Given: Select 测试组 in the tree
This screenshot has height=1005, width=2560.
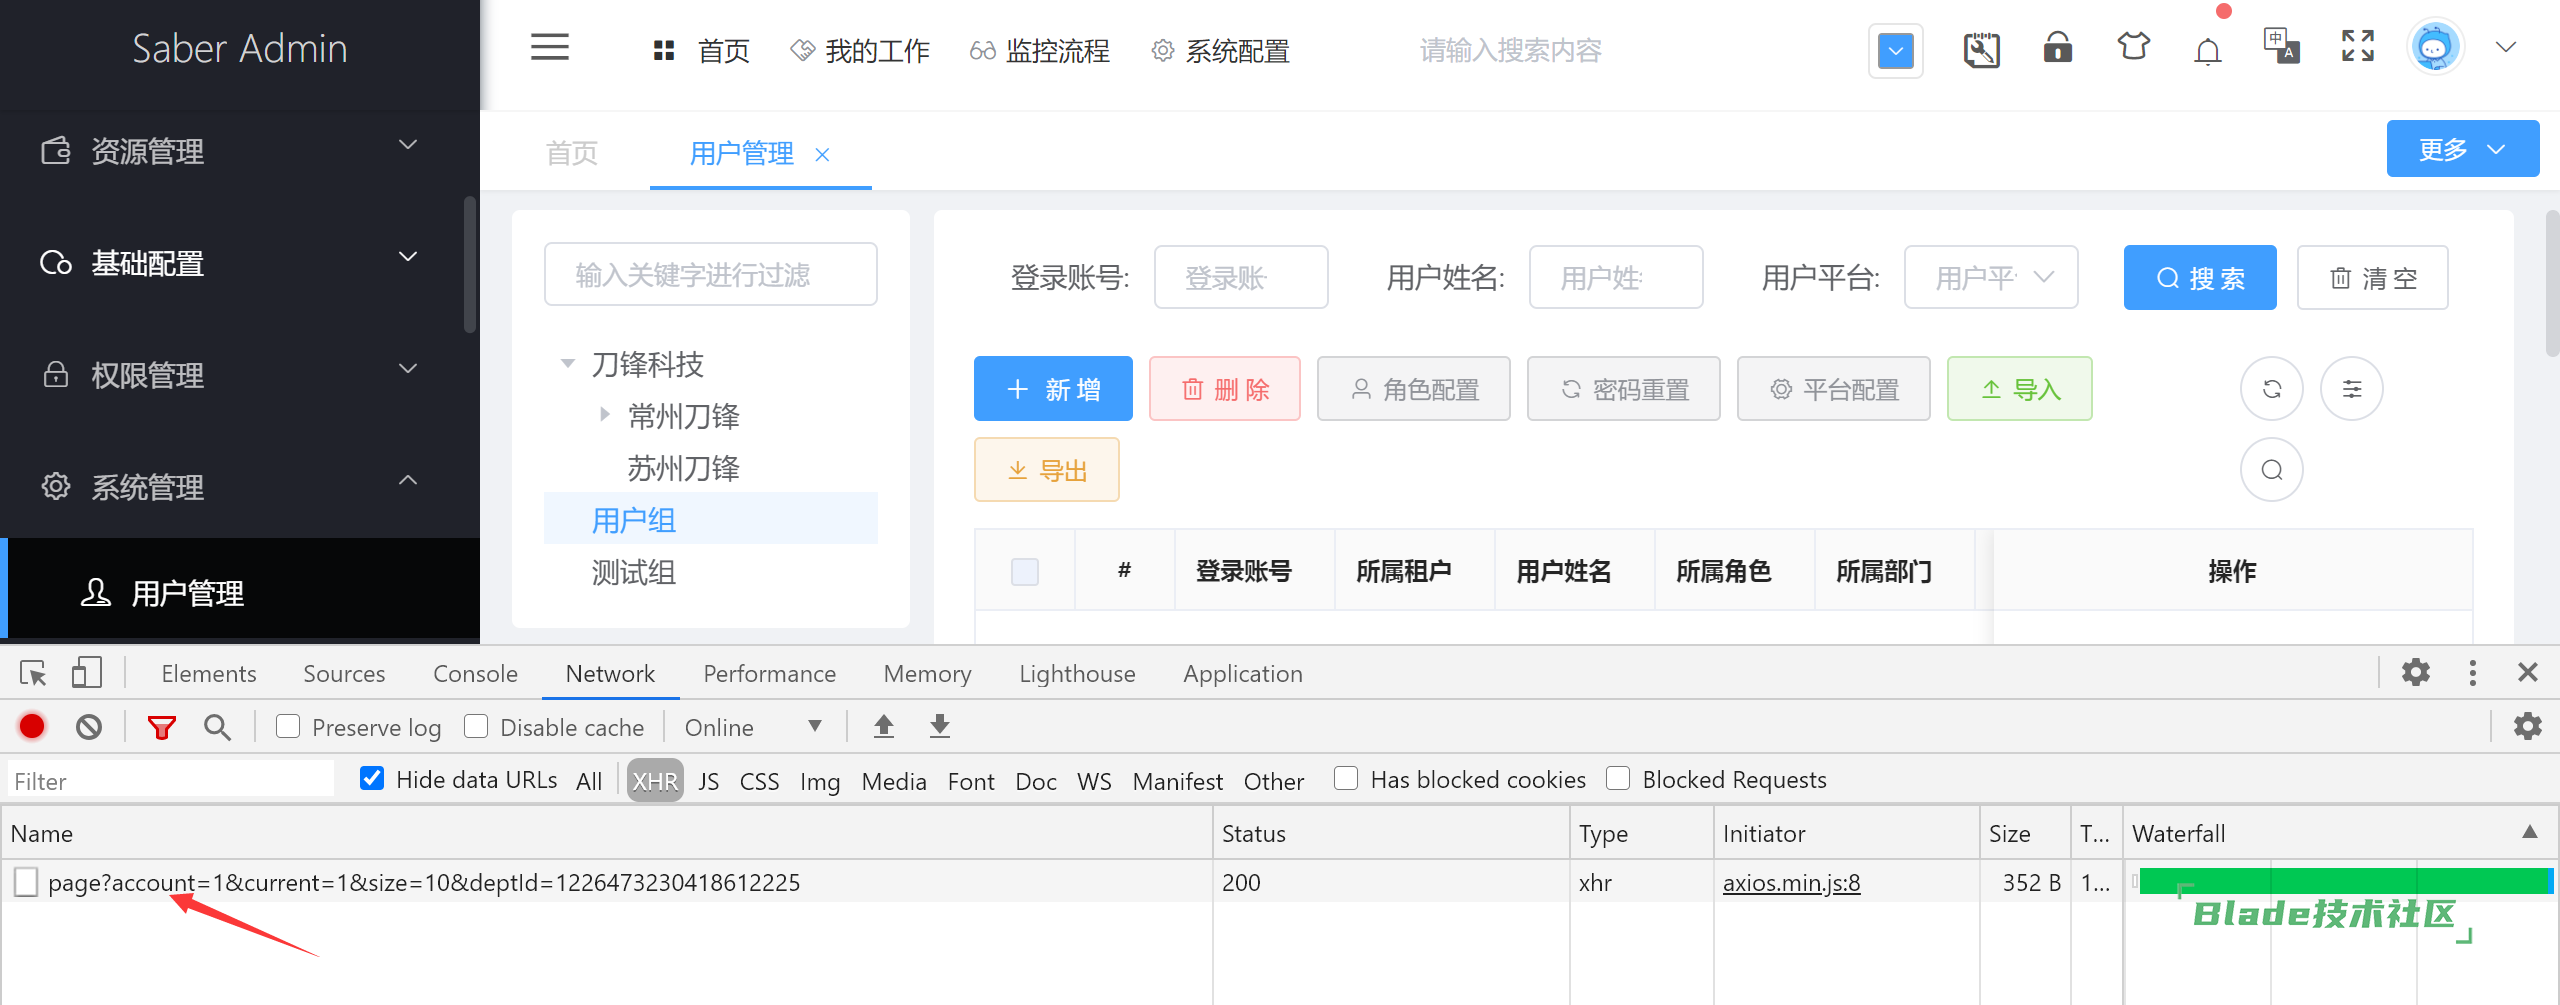Looking at the screenshot, I should [634, 572].
